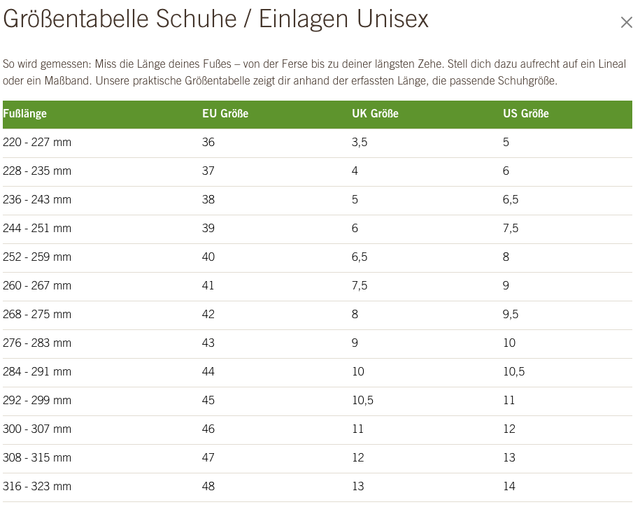Select EU size 38 cell
Image resolution: width=640 pixels, height=509 pixels.
click(208, 200)
